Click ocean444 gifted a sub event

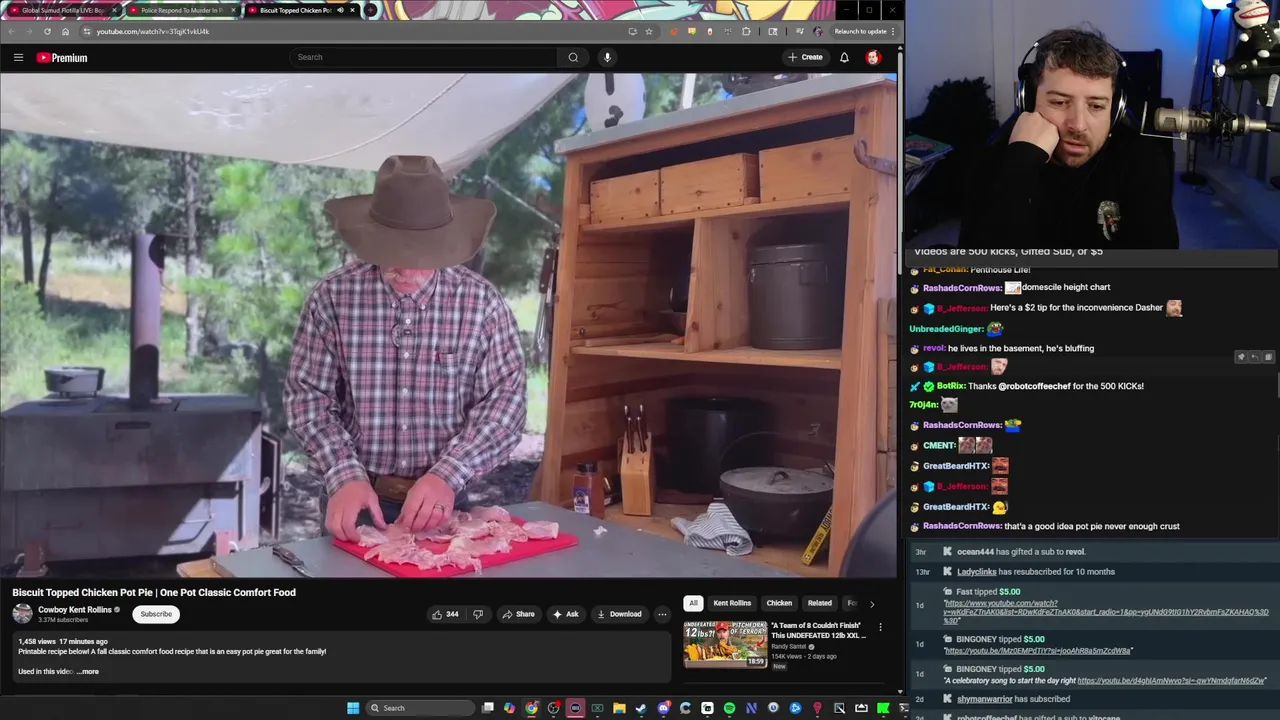click(1021, 552)
